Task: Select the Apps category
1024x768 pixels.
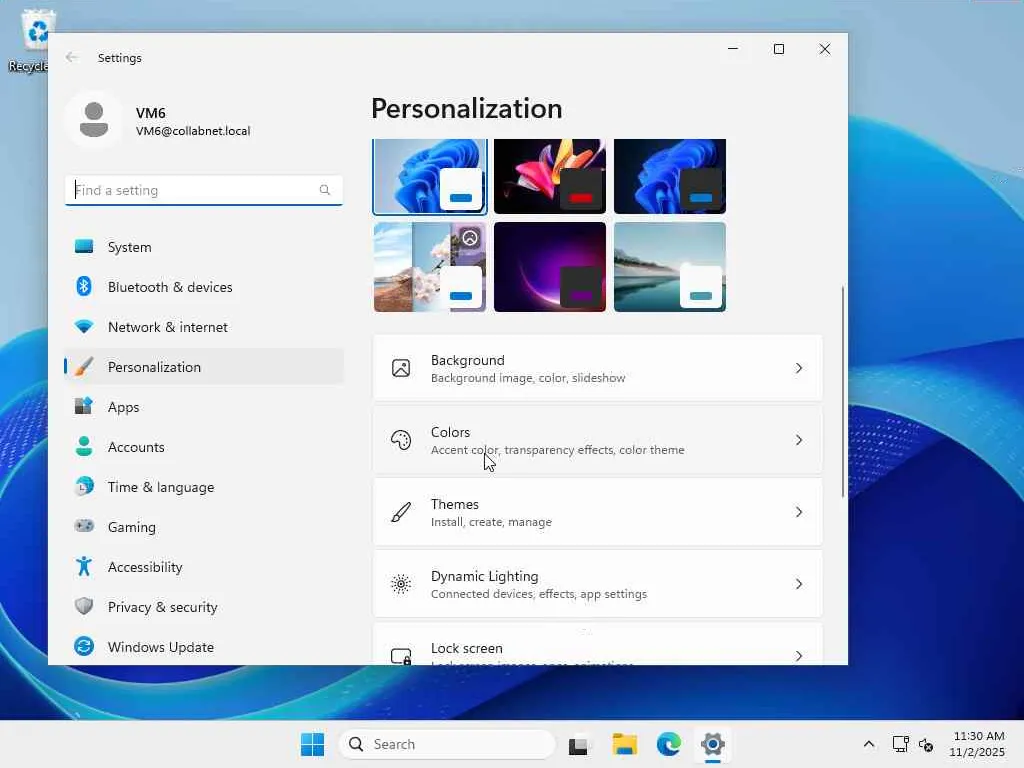Action: (204, 407)
